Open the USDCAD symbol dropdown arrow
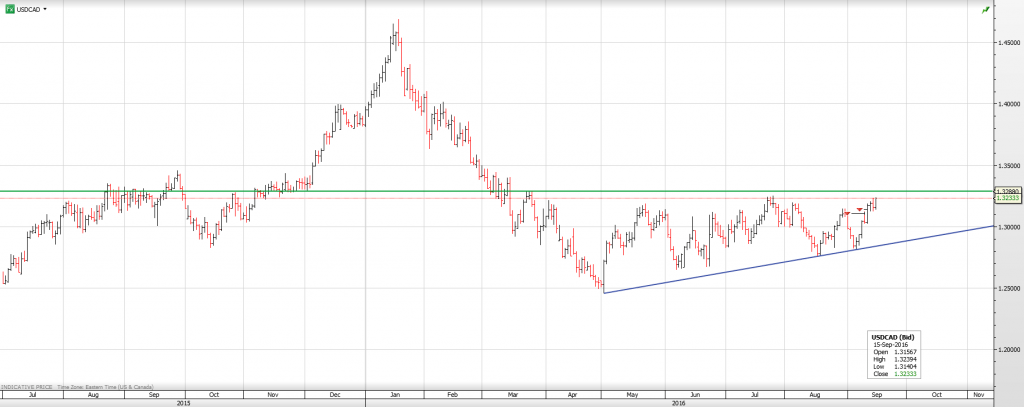This screenshot has width=1024, height=407. (45, 9)
